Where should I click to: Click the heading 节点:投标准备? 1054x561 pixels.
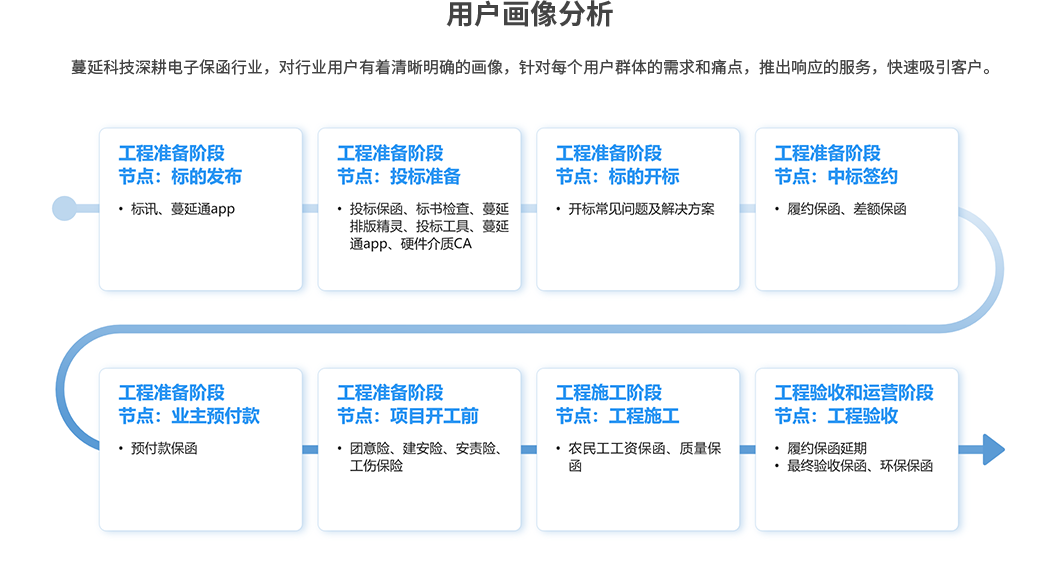click(x=399, y=177)
